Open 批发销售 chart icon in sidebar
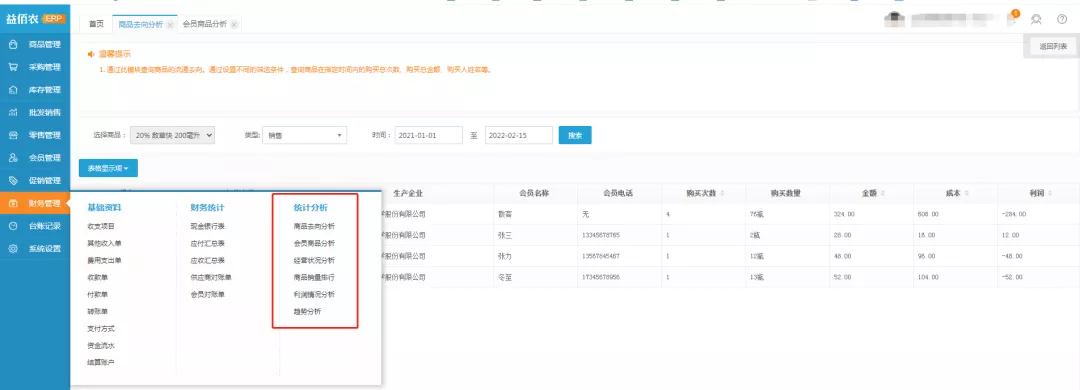Image resolution: width=1080 pixels, height=390 pixels. [13, 112]
